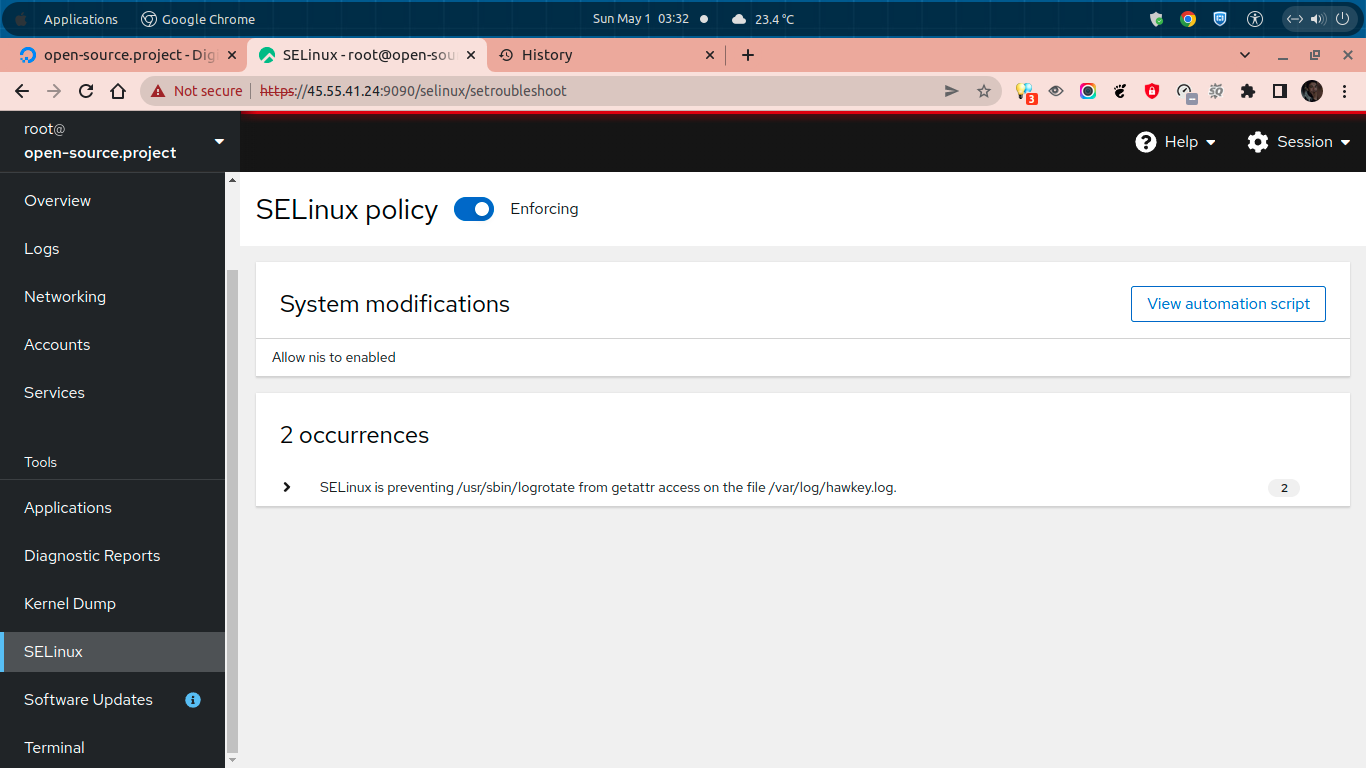Open the Session dropdown menu
The image size is (1366, 768).
tap(1299, 142)
